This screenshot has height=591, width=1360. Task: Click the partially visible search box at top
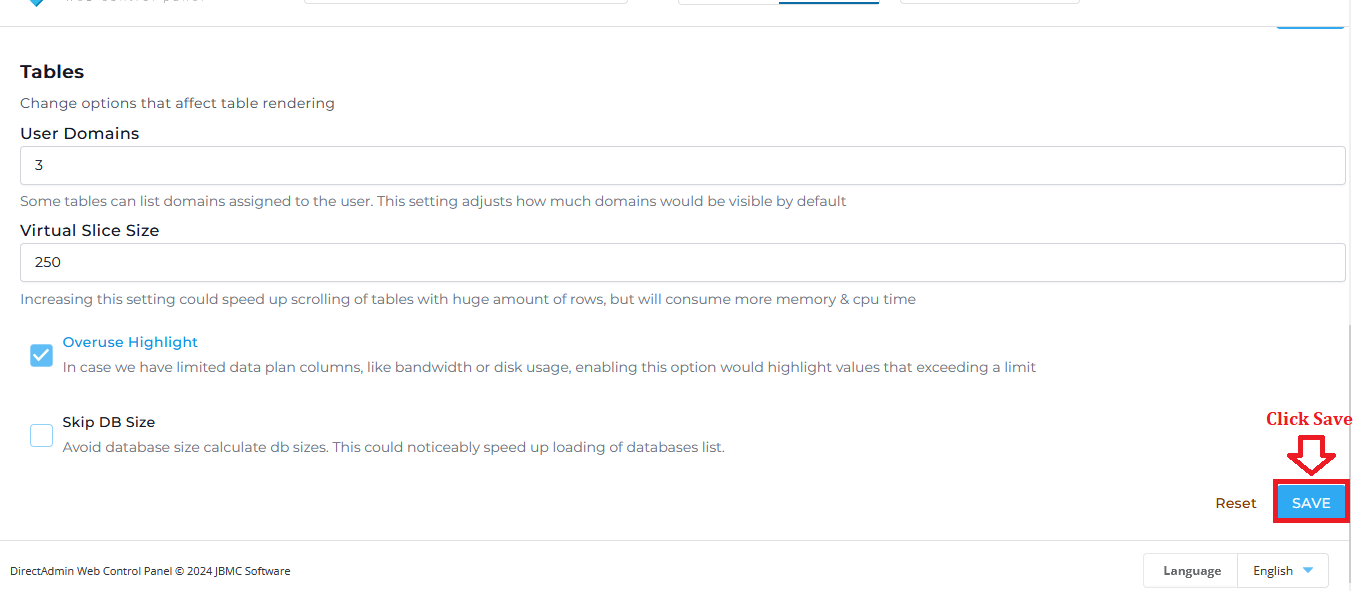point(466,2)
